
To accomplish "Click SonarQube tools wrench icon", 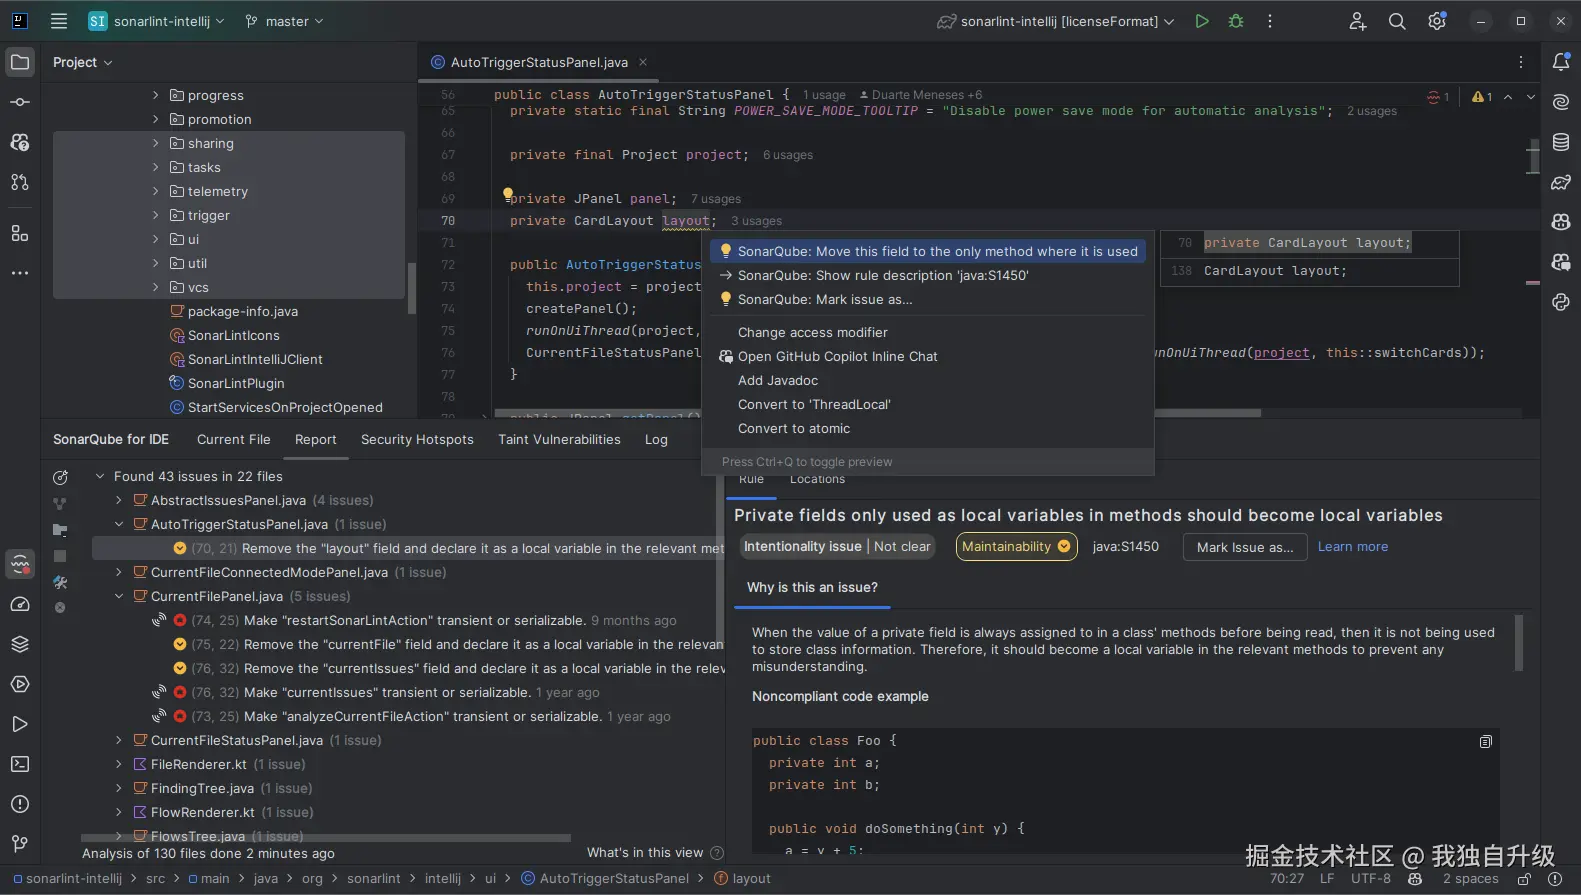I will (x=60, y=582).
